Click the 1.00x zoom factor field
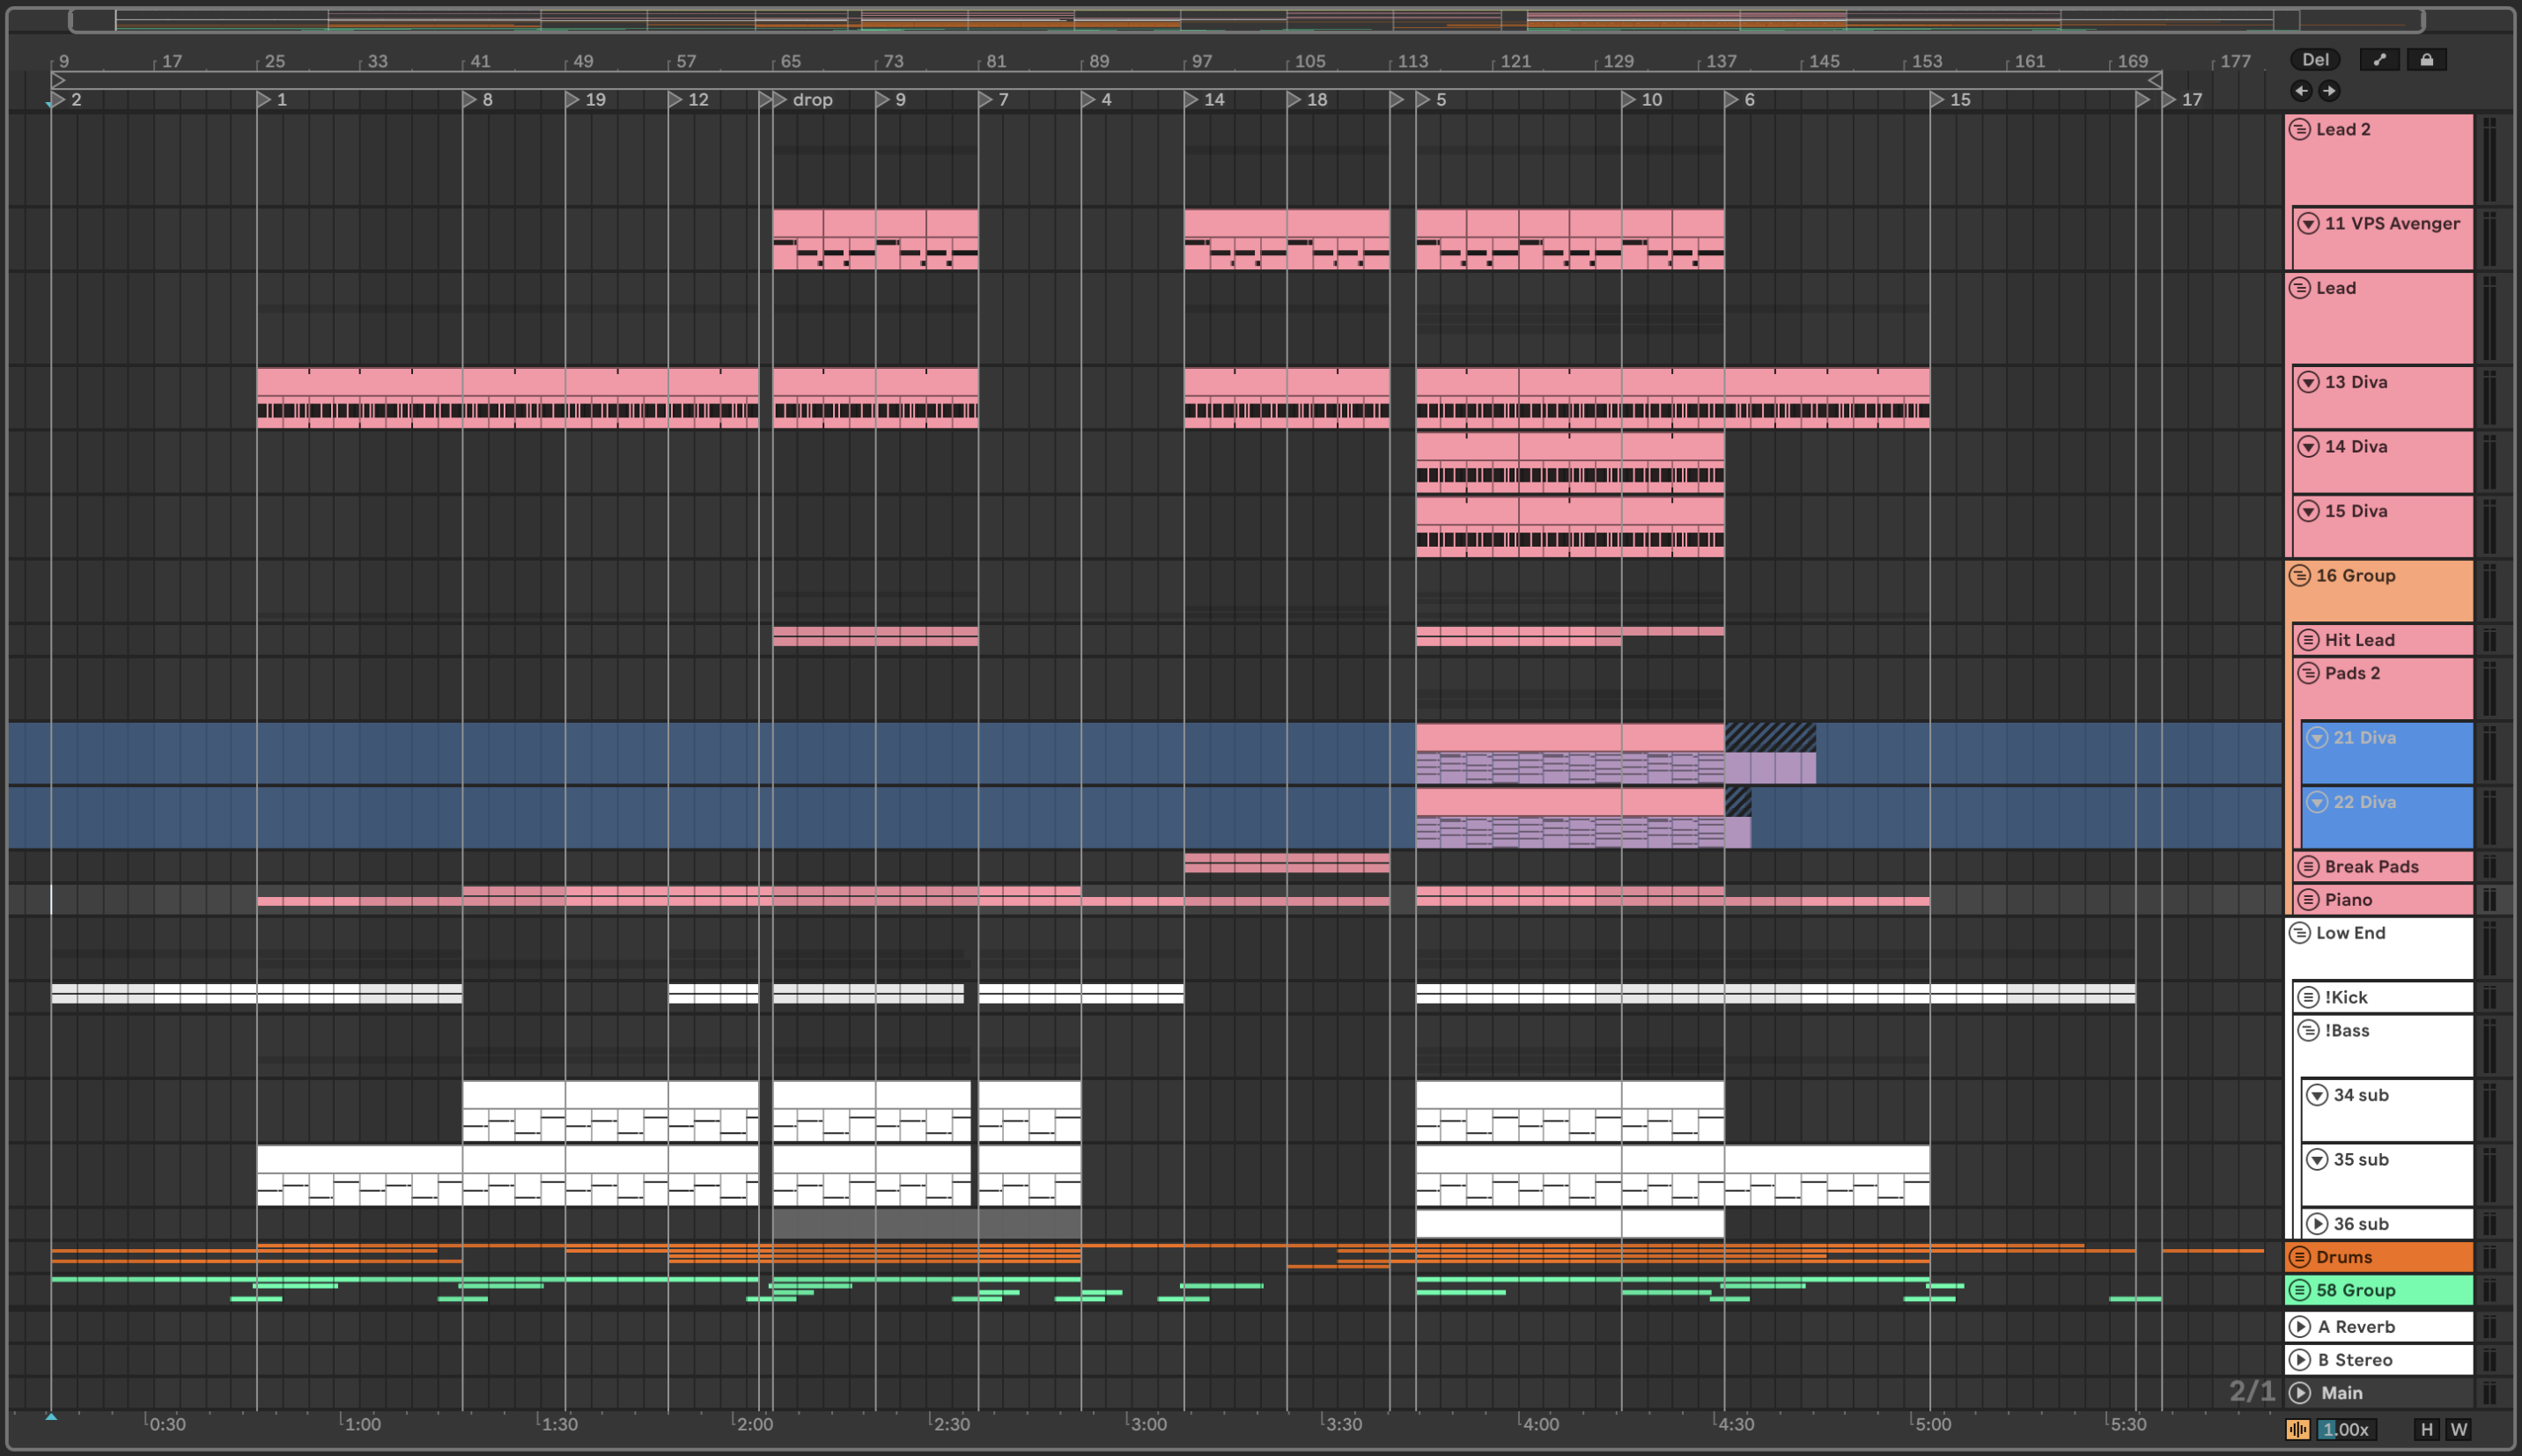The height and width of the screenshot is (1456, 2522). pos(2345,1429)
